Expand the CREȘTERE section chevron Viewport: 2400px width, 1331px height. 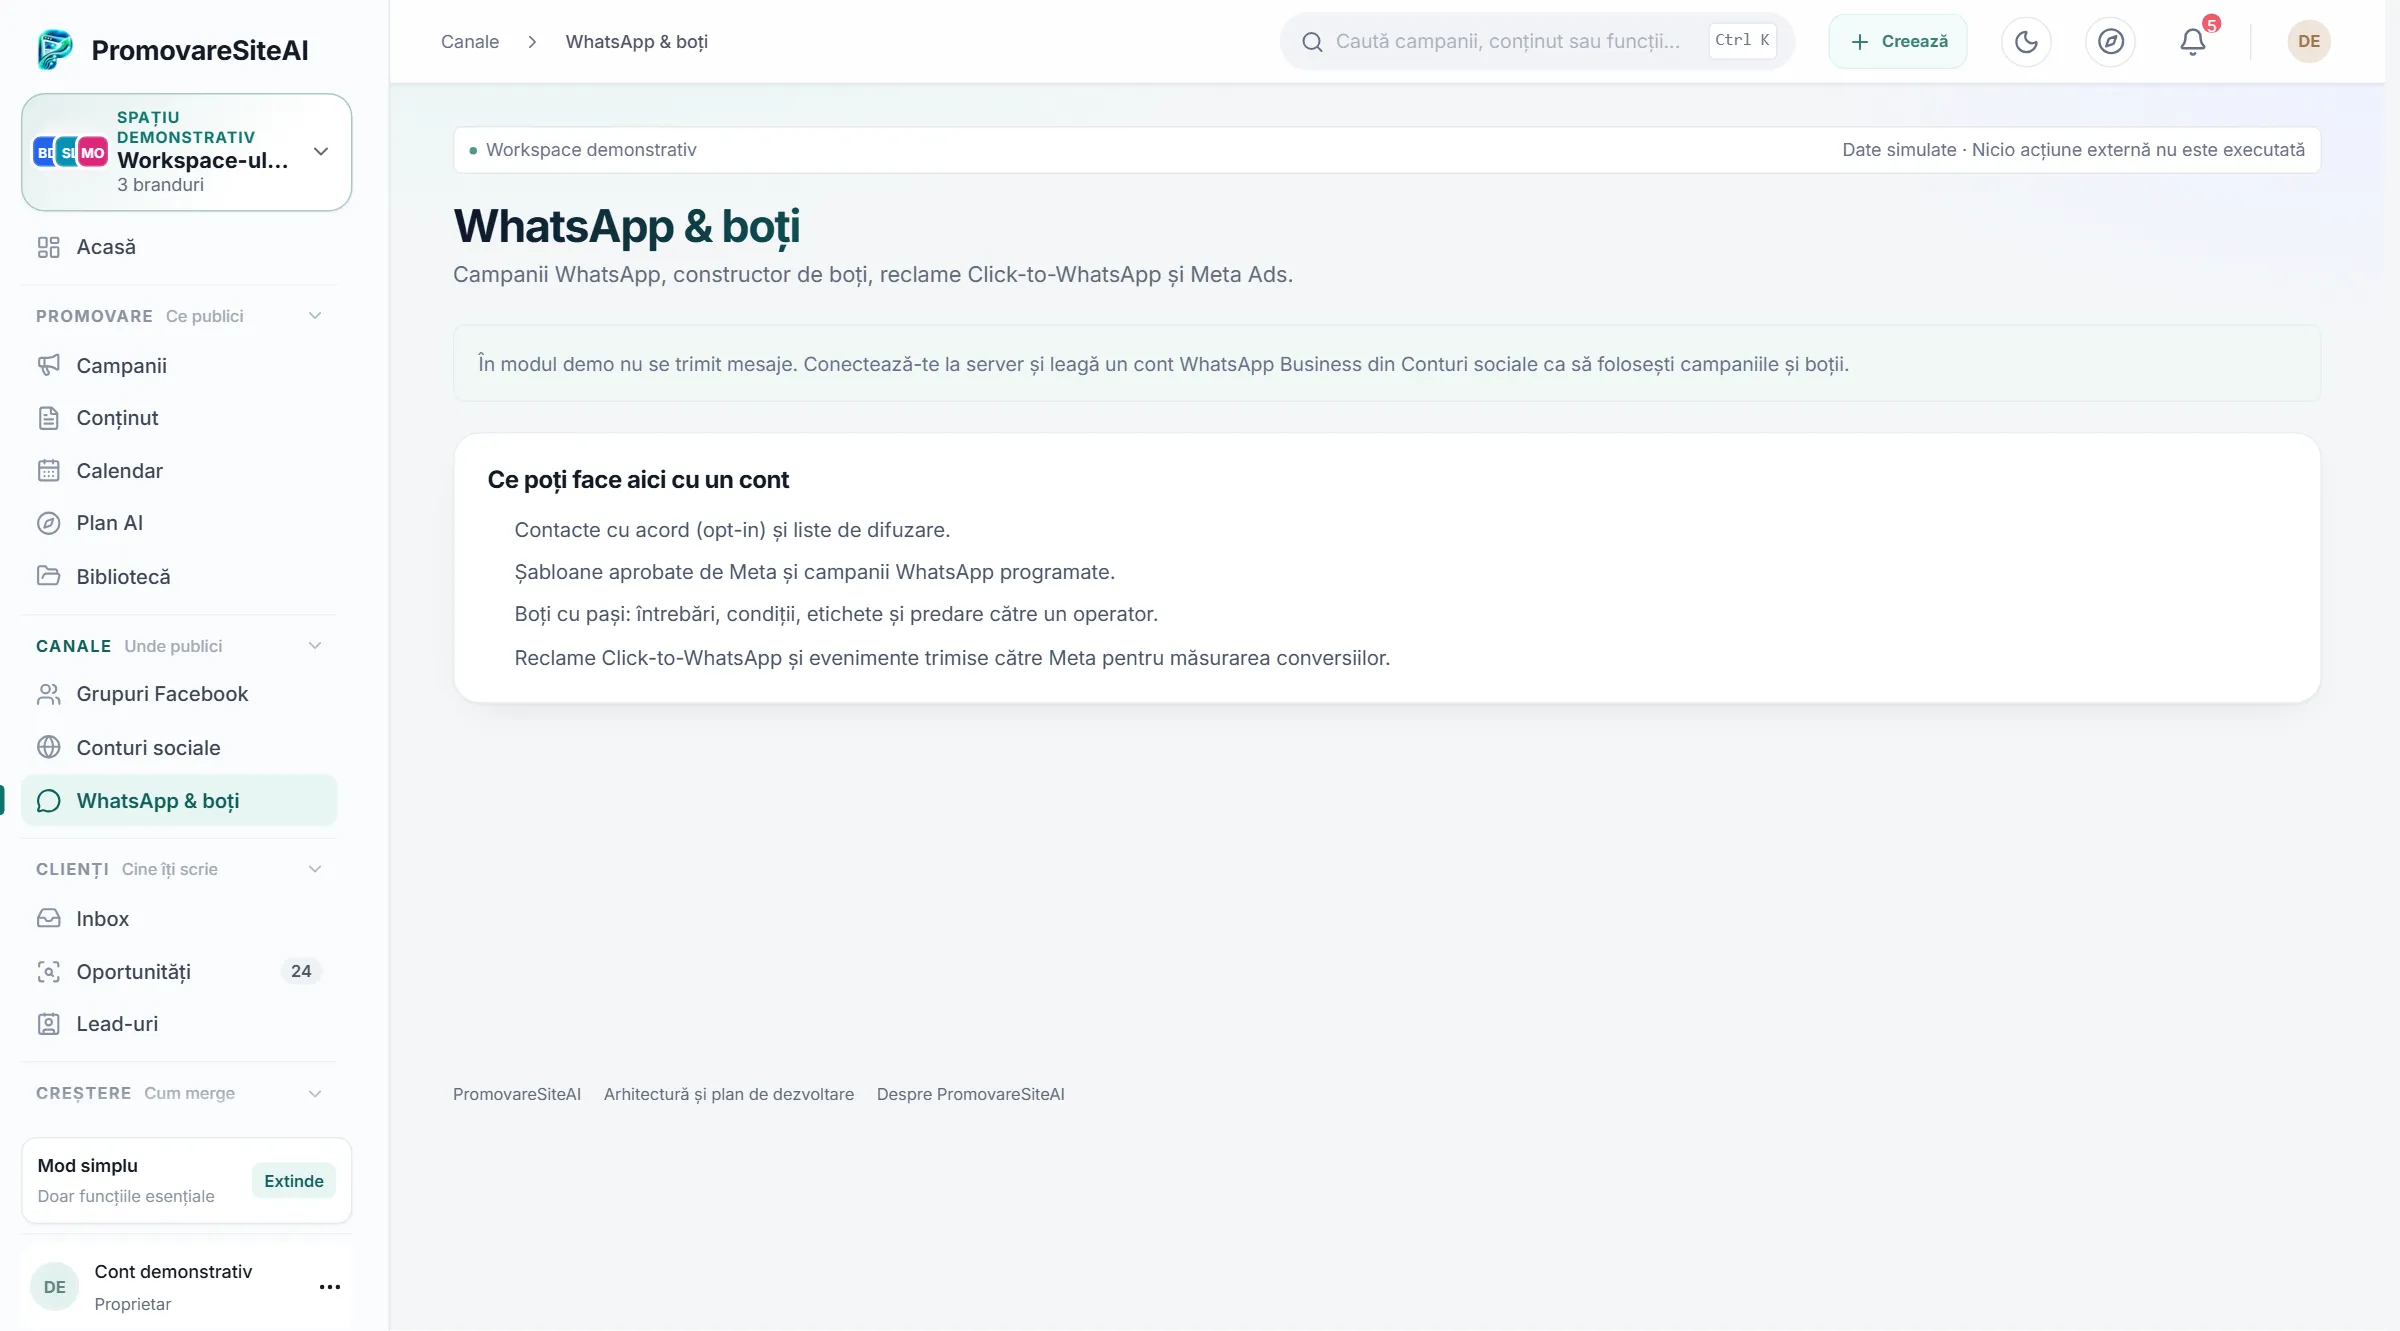[315, 1093]
